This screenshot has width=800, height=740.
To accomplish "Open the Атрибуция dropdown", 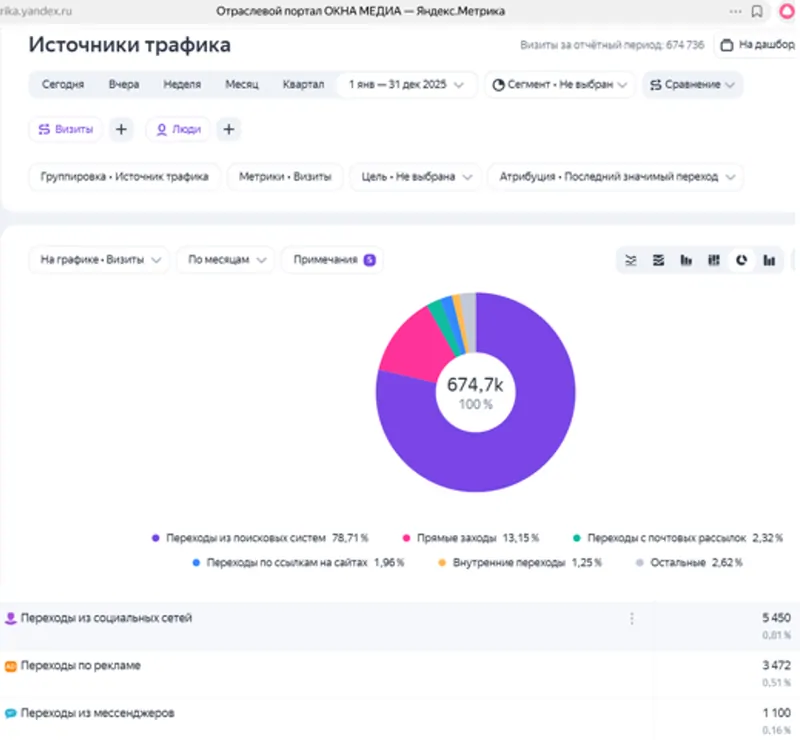I will point(613,176).
